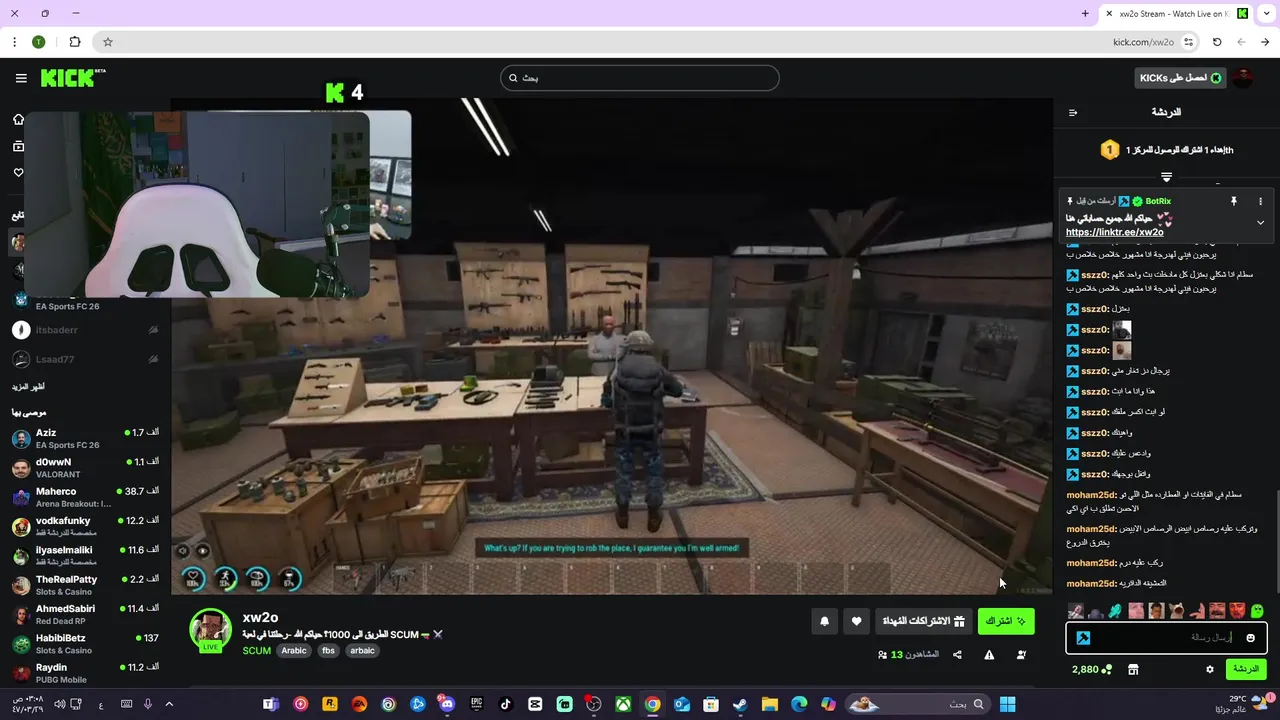Expand the gift leaderboard handle

(x=1166, y=177)
